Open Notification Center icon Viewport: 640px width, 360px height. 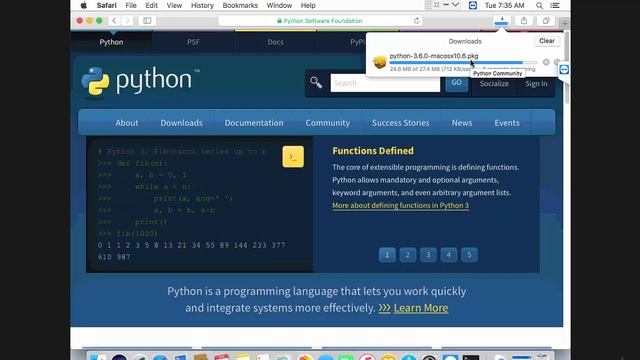coord(555,5)
